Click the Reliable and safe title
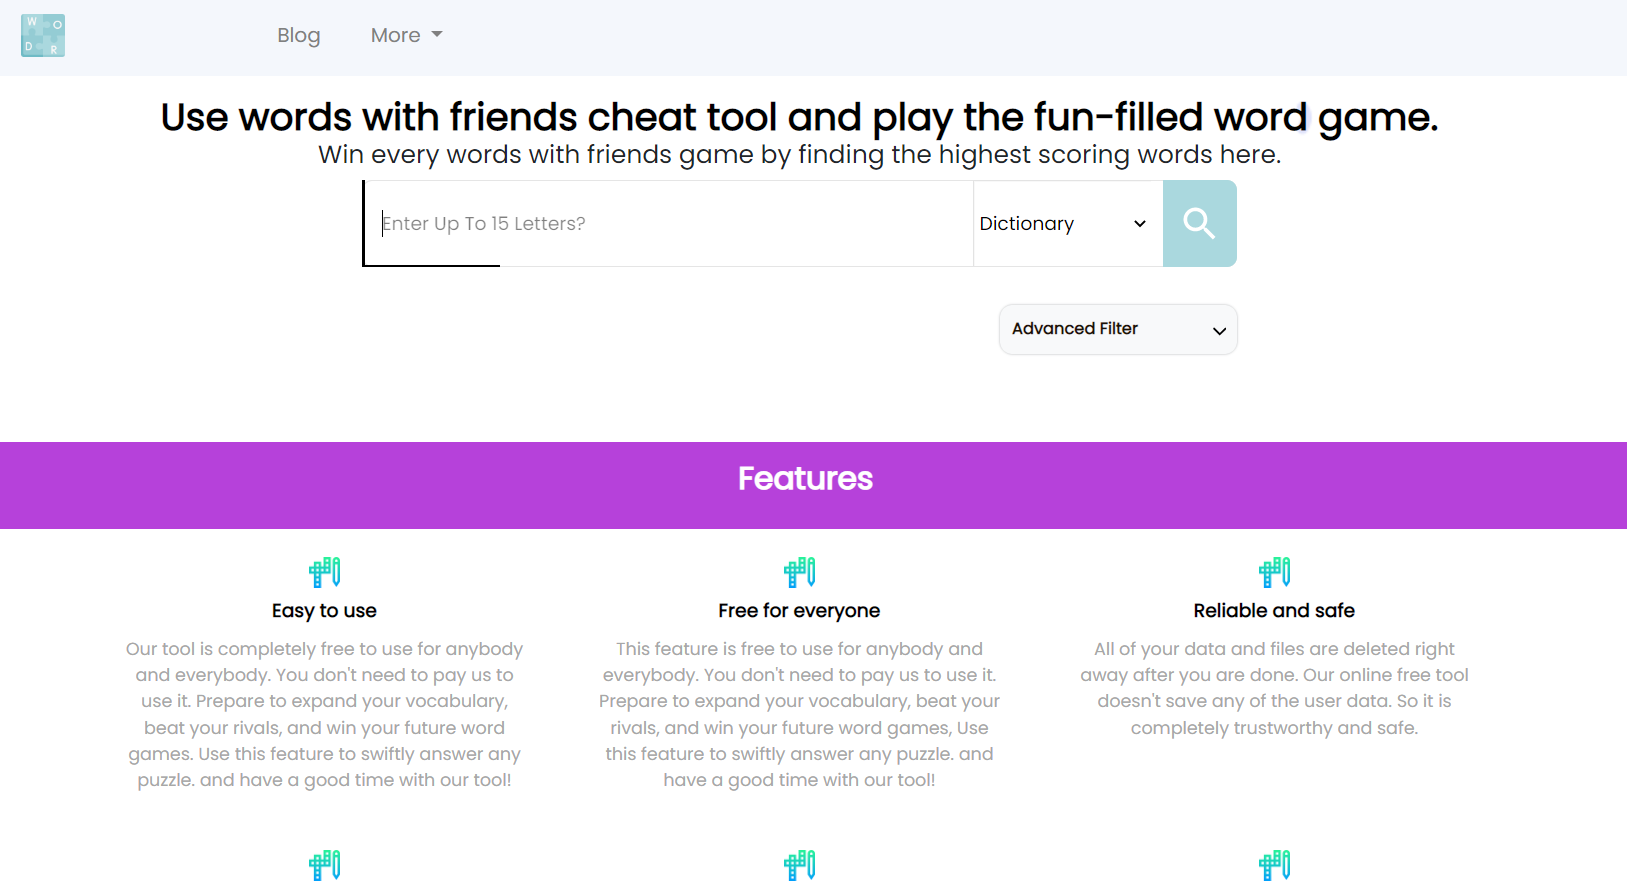 click(x=1274, y=611)
